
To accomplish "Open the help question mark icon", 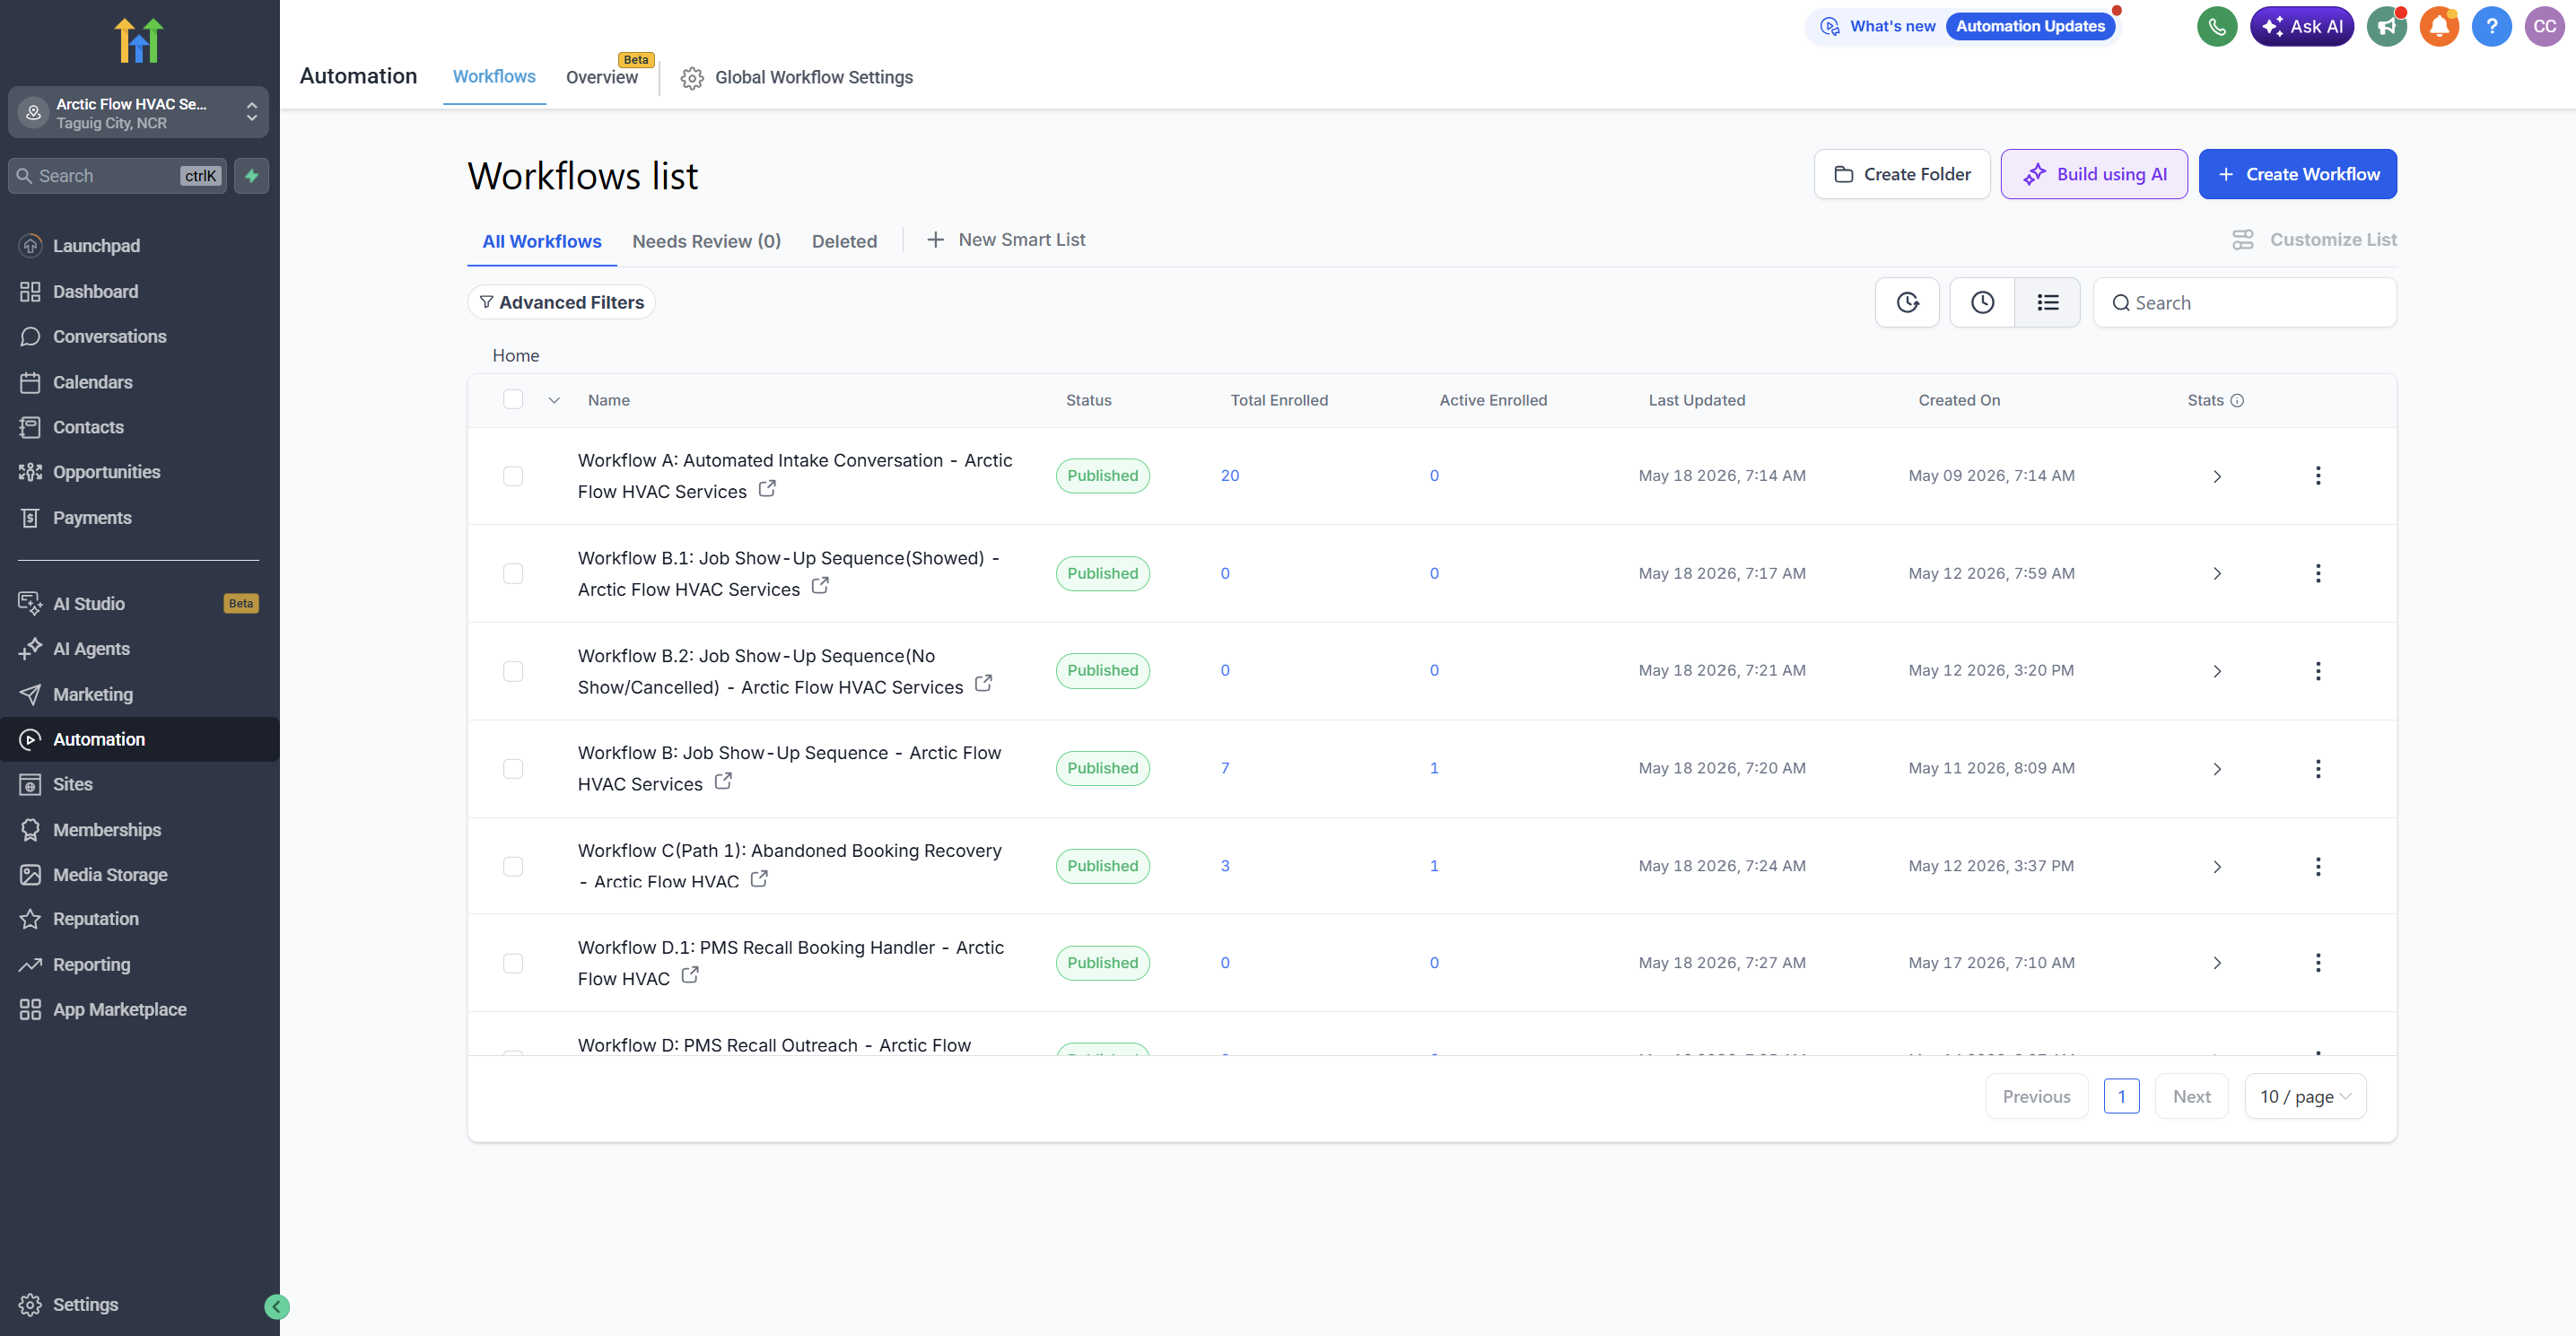I will (2491, 27).
